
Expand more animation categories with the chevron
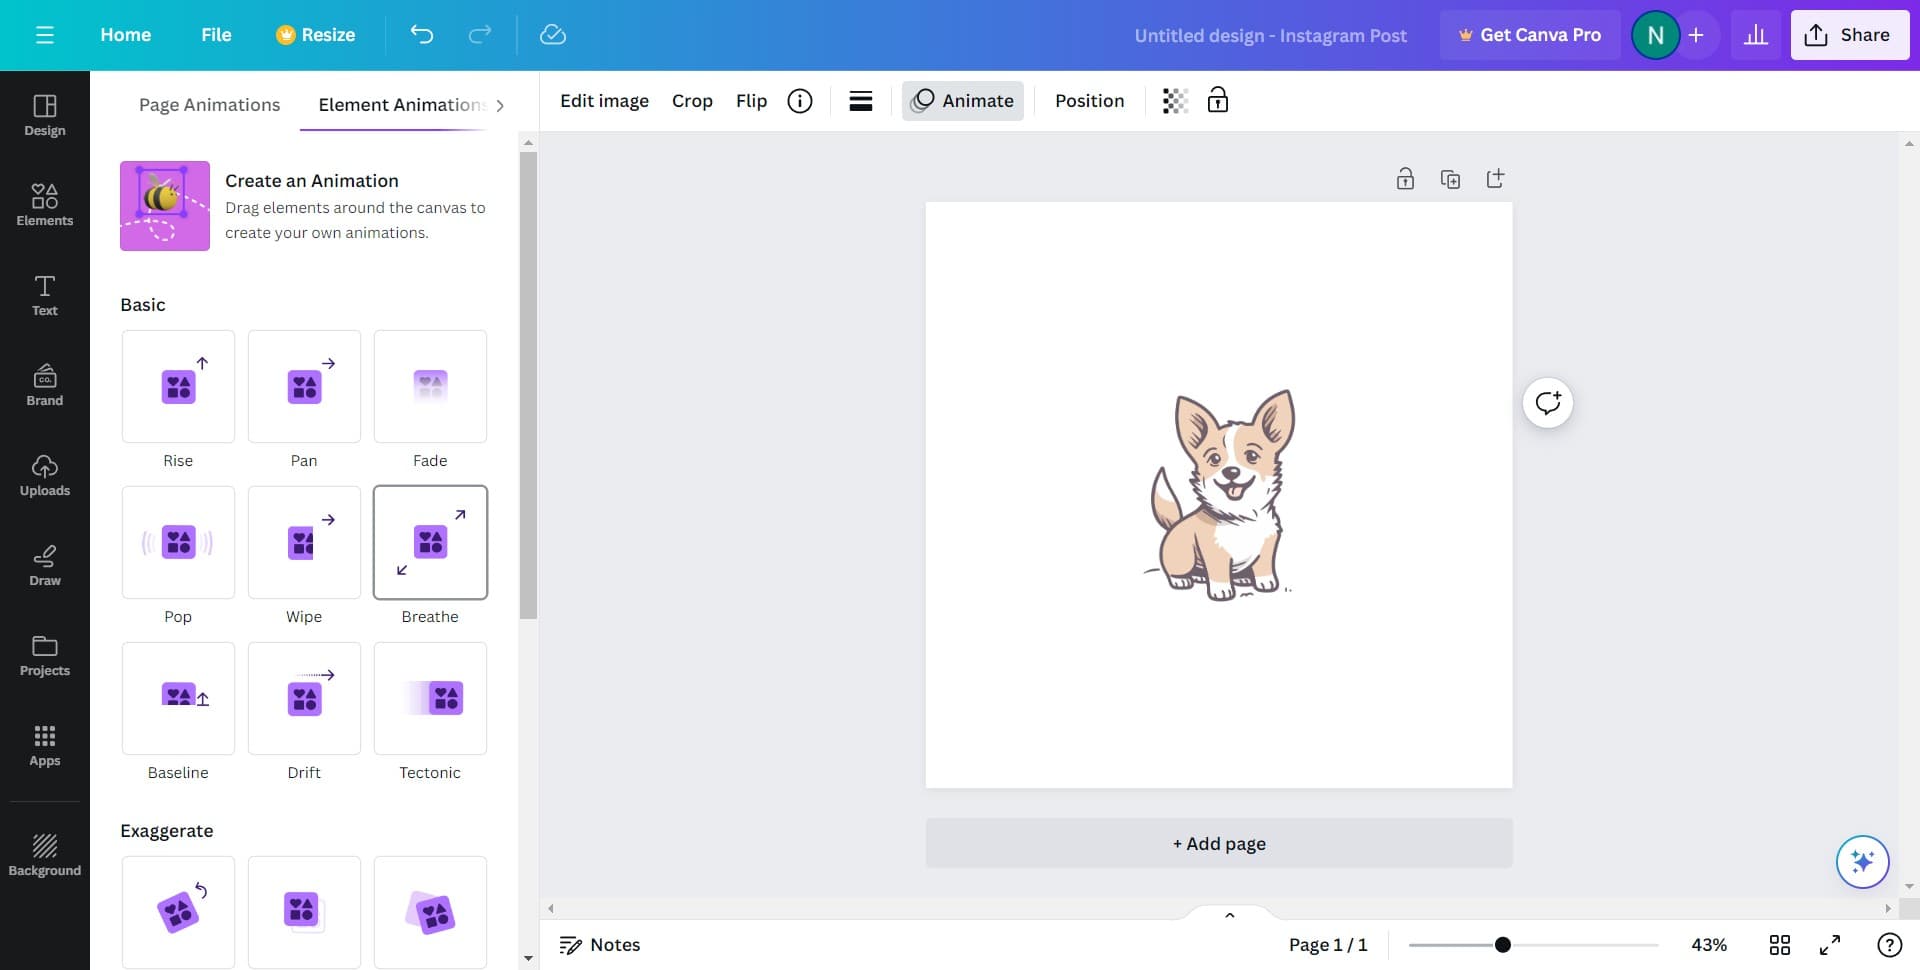500,105
